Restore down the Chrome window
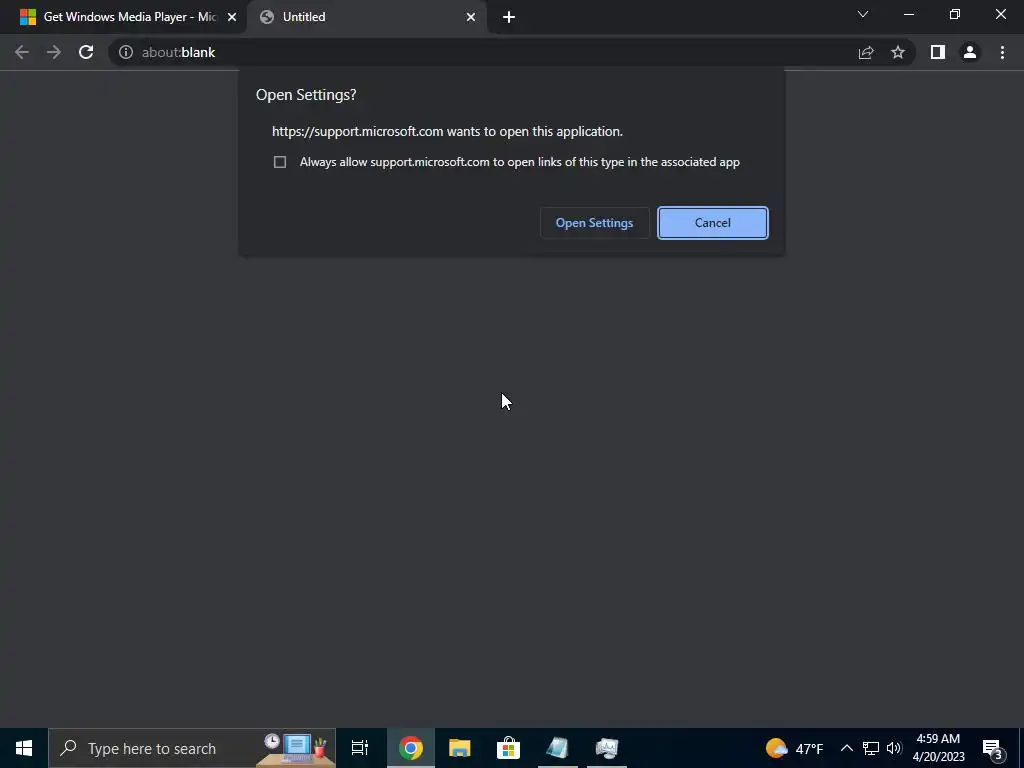The width and height of the screenshot is (1024, 768). point(955,14)
